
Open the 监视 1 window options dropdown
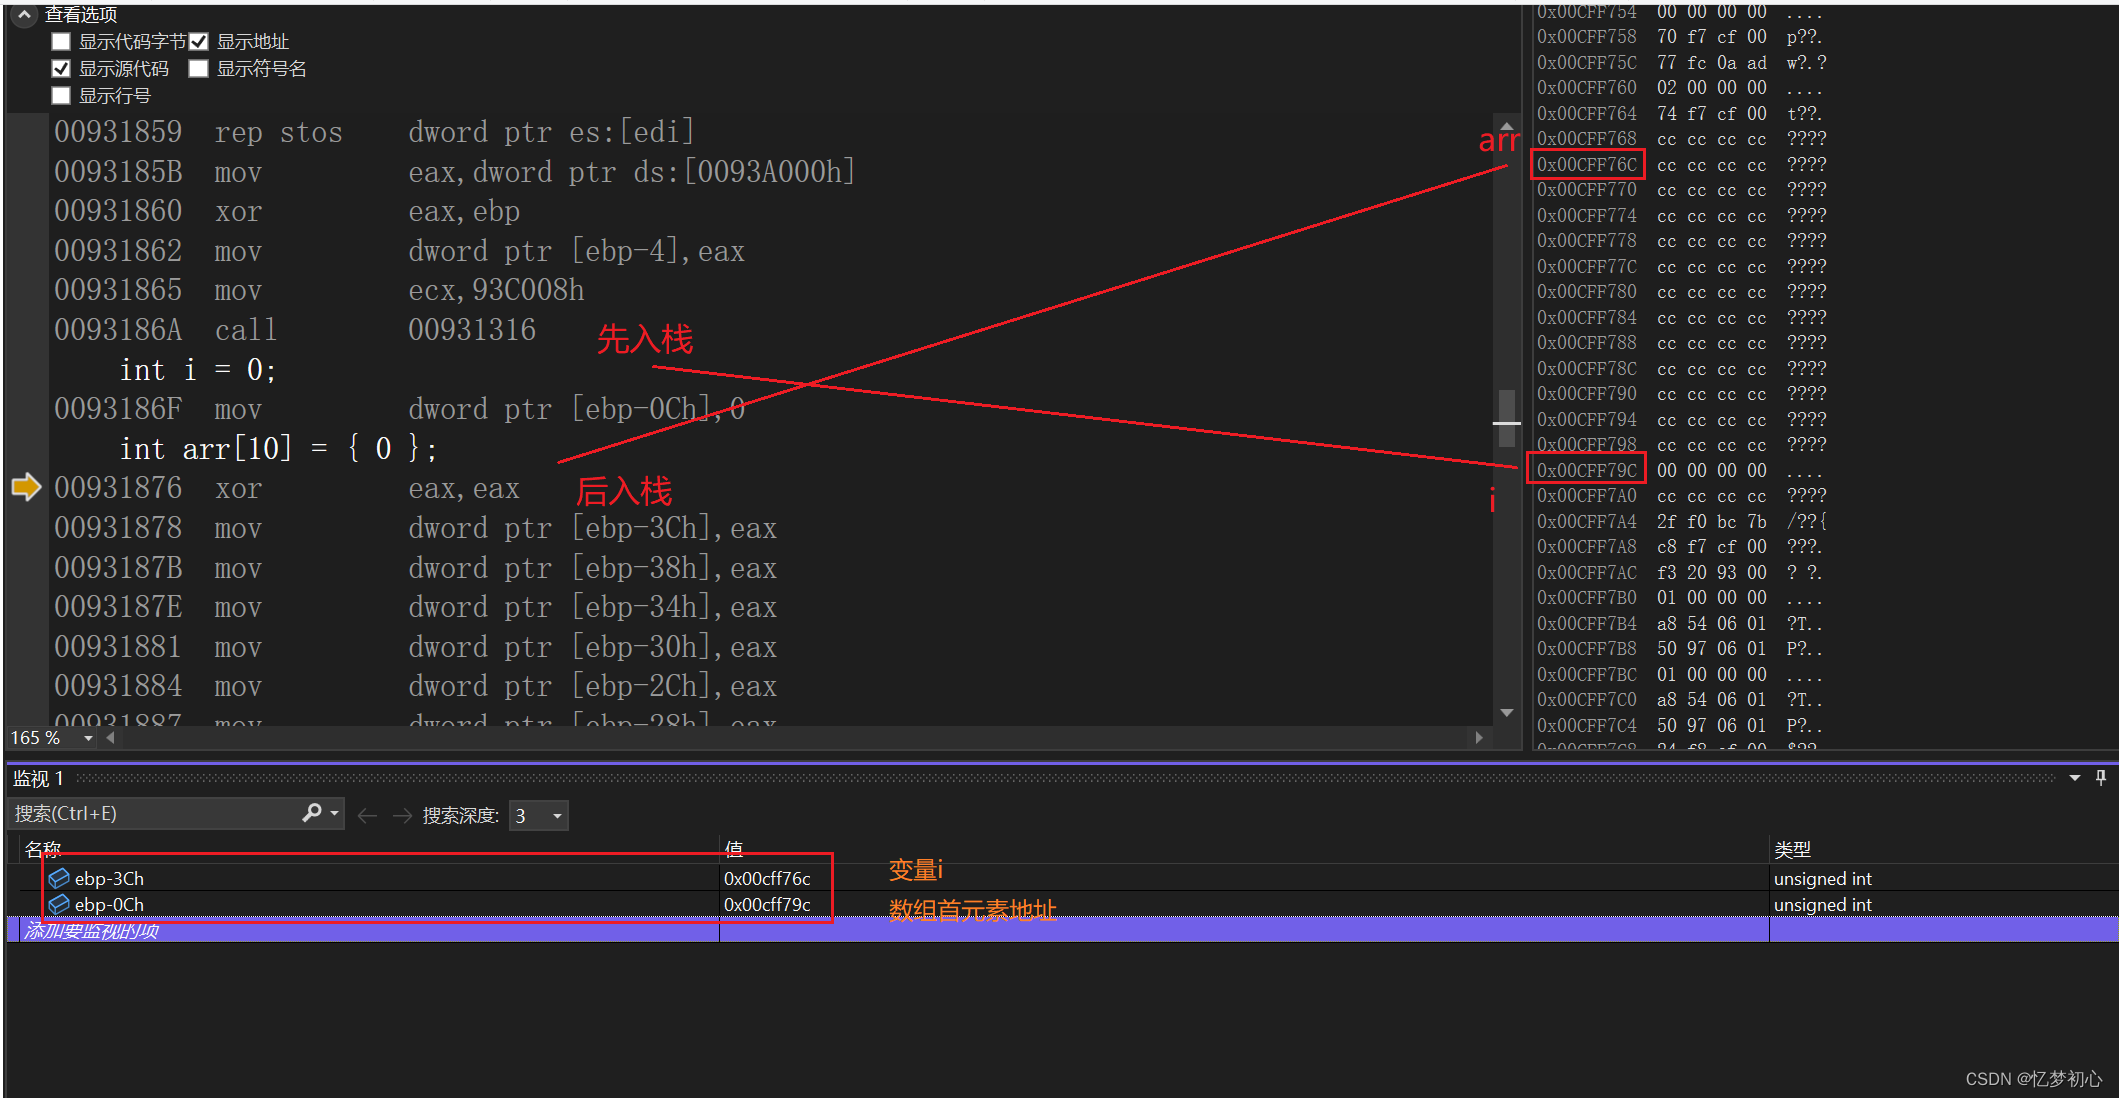[2075, 778]
